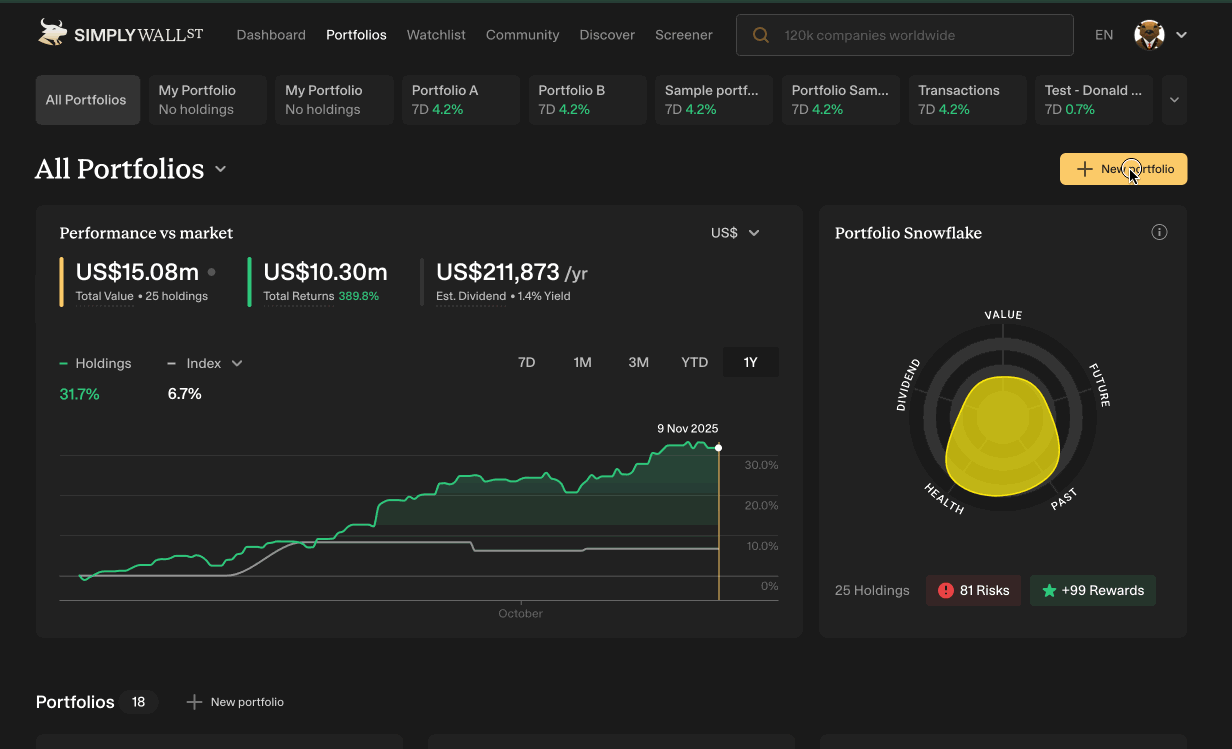Open the All Portfolios heading dropdown
This screenshot has height=749, width=1232.
[221, 170]
